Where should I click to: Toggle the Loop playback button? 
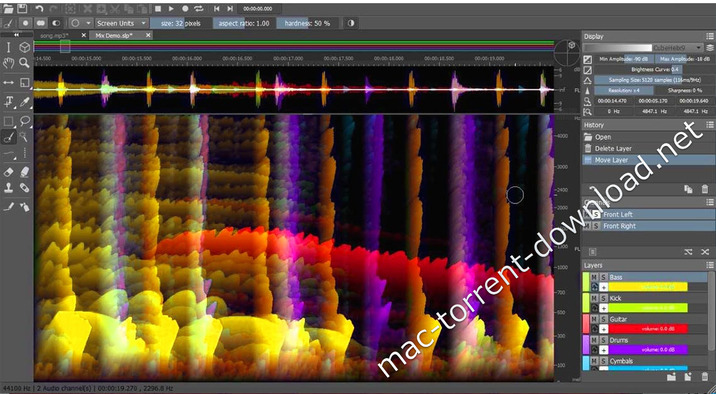coord(199,8)
